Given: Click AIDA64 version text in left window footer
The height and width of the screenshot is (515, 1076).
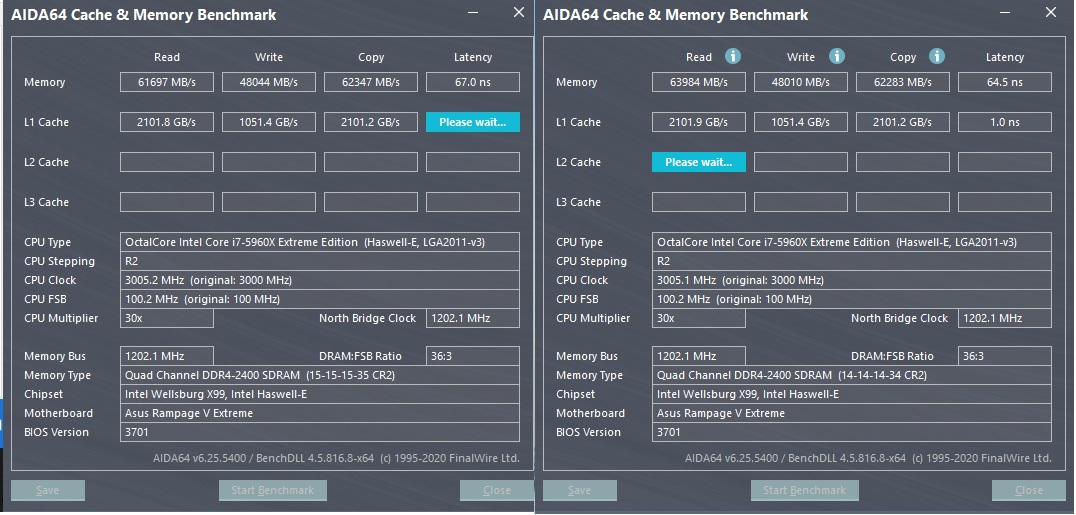Looking at the screenshot, I should pyautogui.click(x=336, y=458).
